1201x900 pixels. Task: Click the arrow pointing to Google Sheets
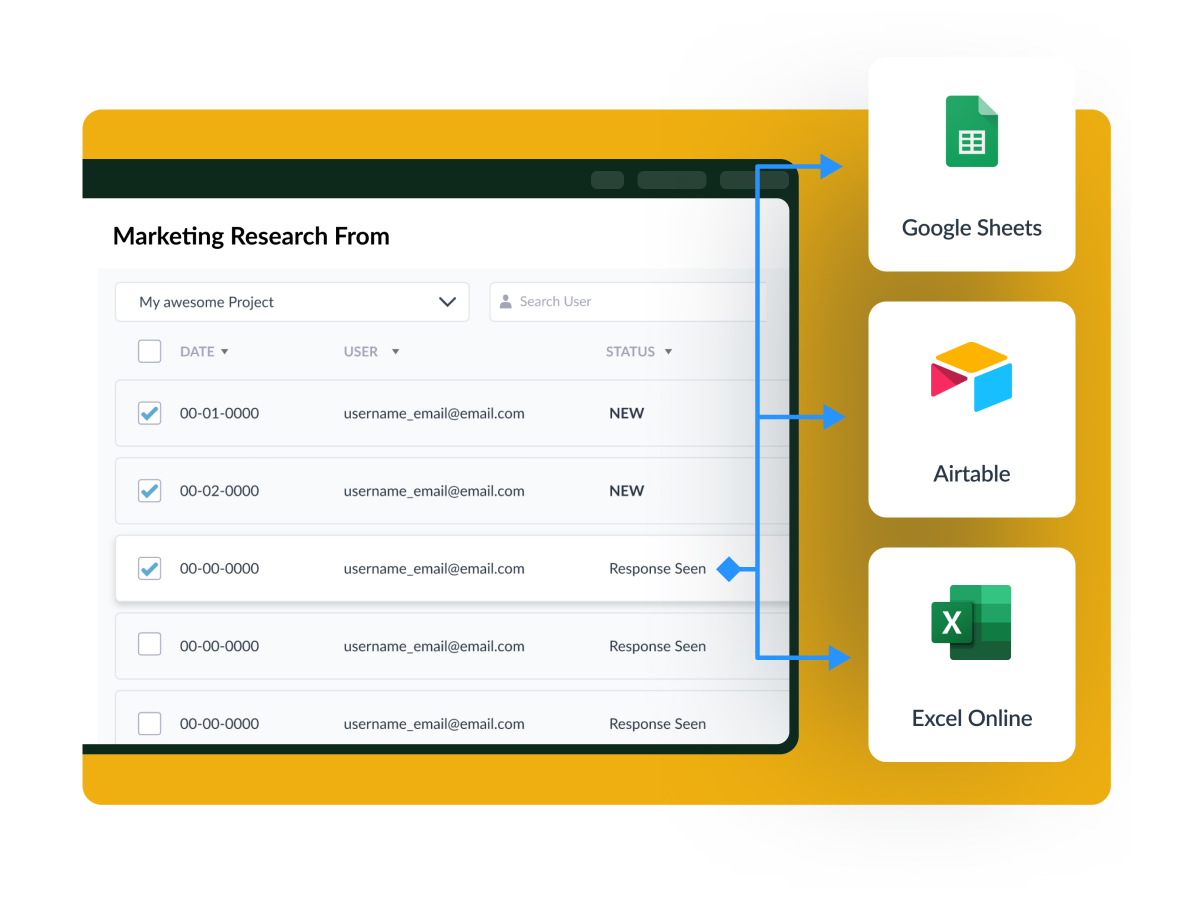[x=831, y=167]
